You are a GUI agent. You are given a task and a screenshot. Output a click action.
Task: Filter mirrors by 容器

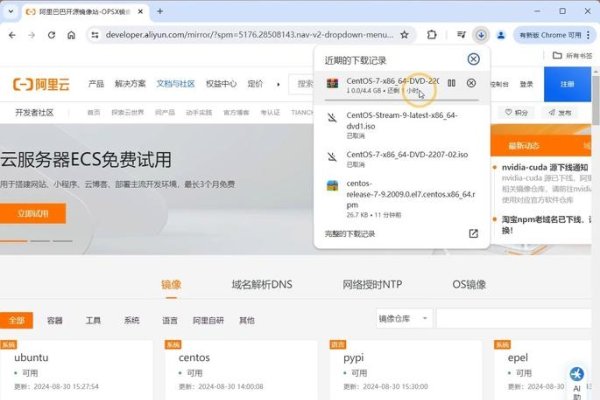(x=55, y=320)
